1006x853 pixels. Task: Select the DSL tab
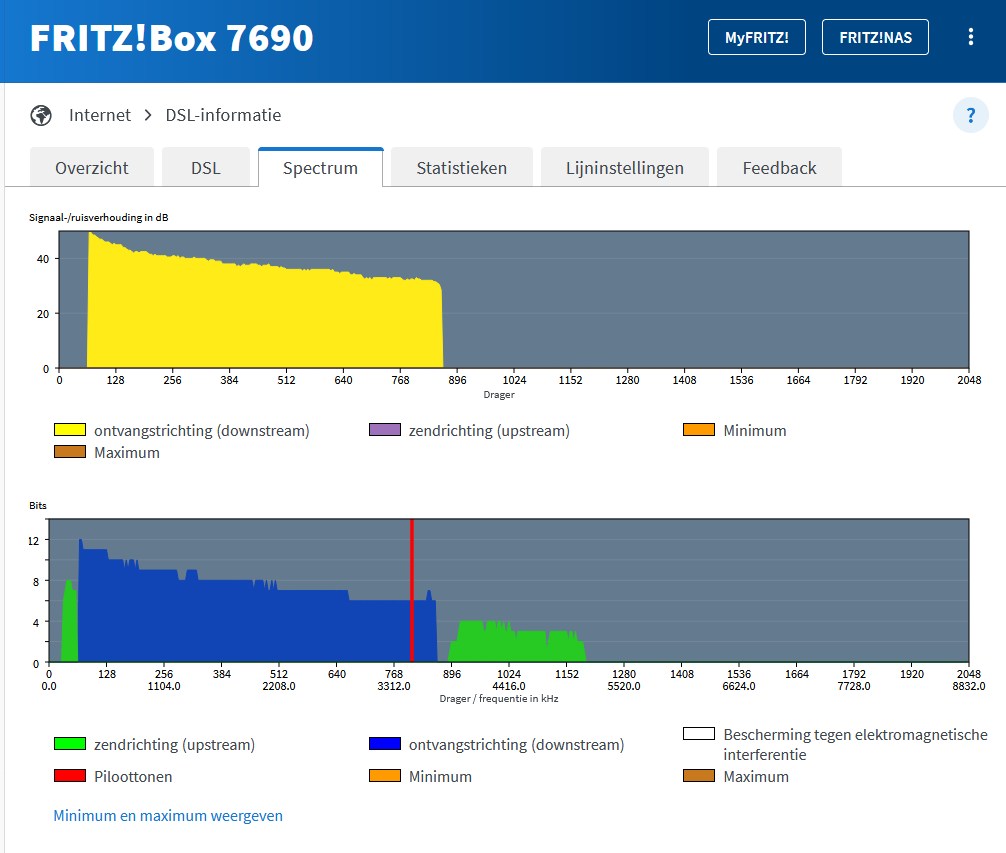pyautogui.click(x=206, y=168)
